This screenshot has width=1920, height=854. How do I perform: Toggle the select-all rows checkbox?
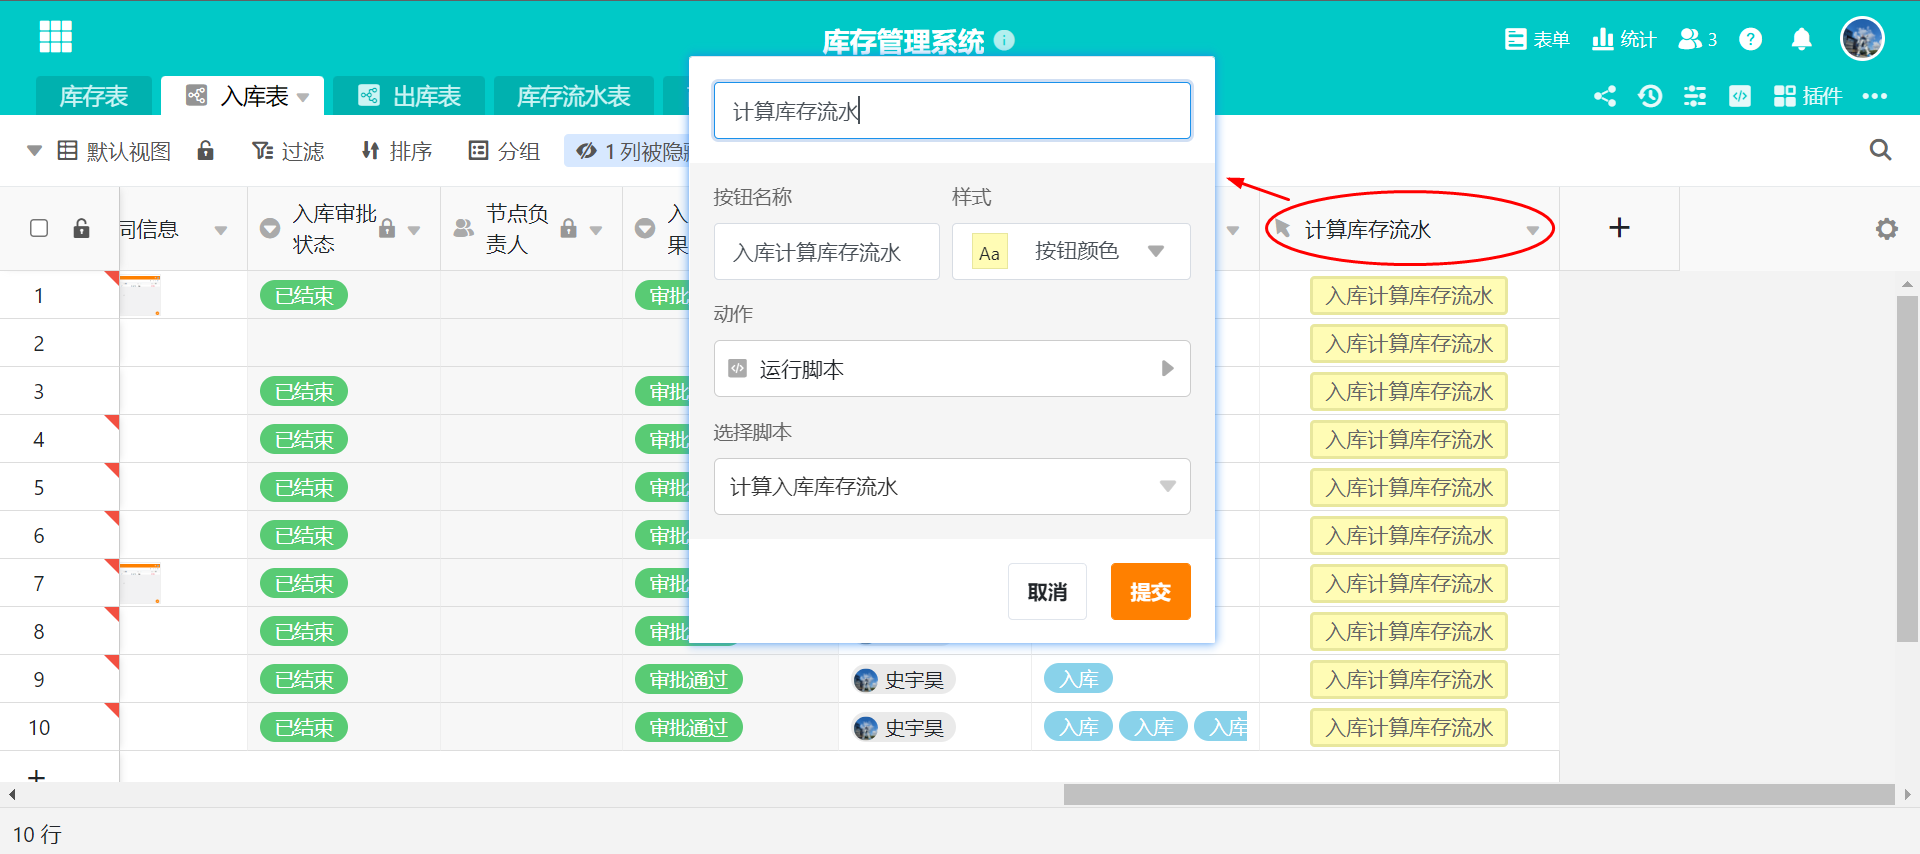[39, 228]
